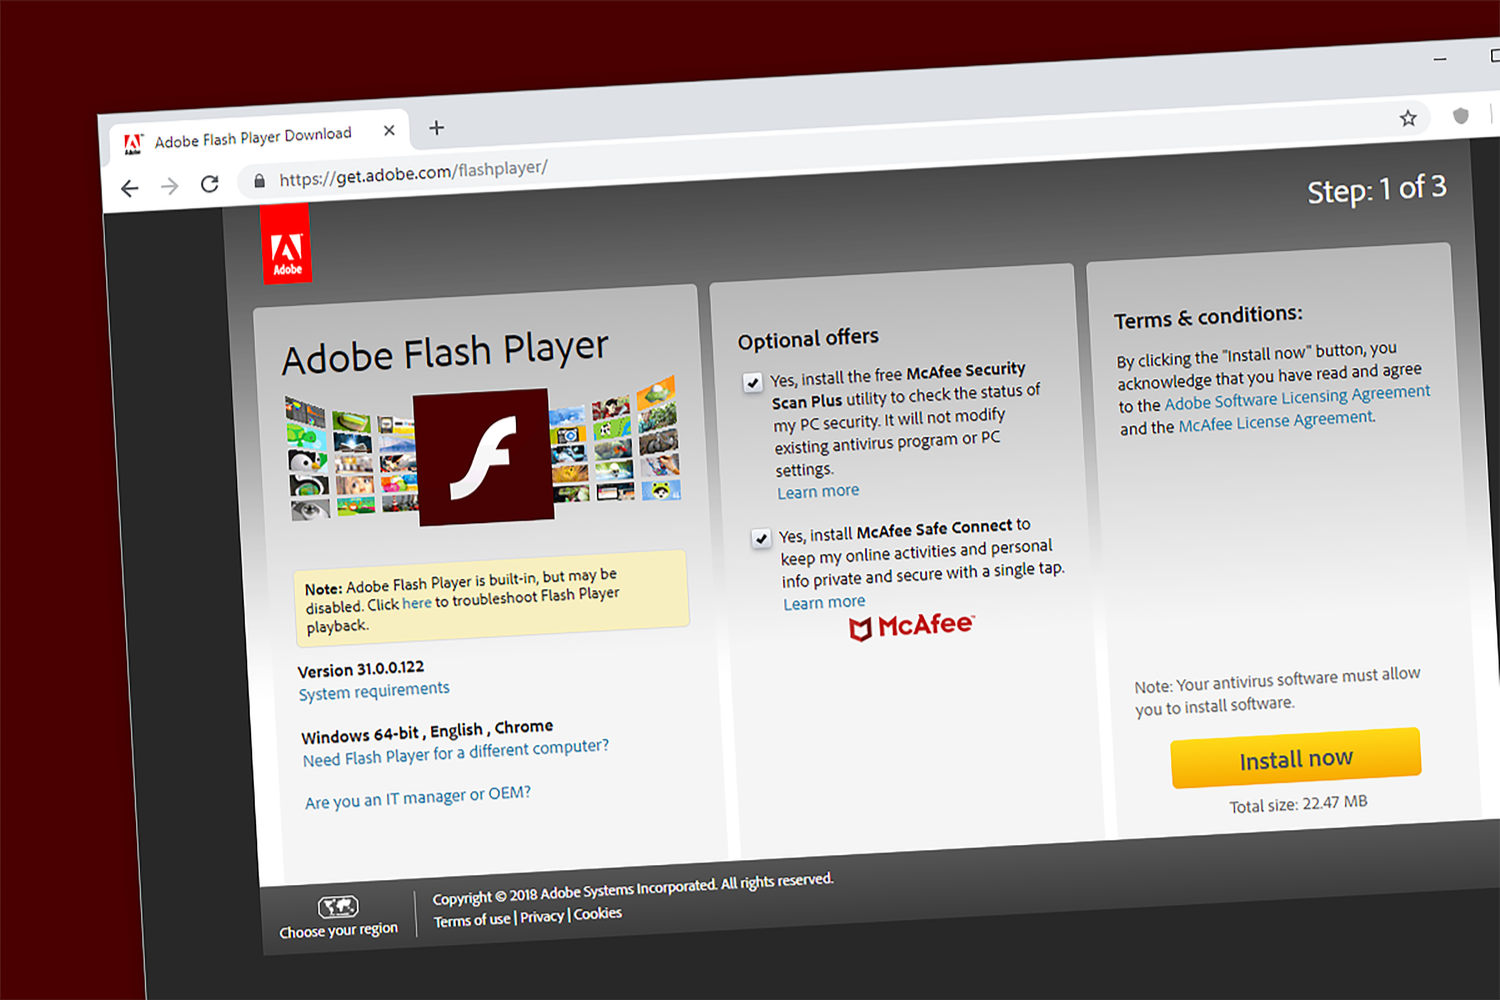
Task: Uncheck the McAfee Safe Connect offer
Action: (762, 537)
